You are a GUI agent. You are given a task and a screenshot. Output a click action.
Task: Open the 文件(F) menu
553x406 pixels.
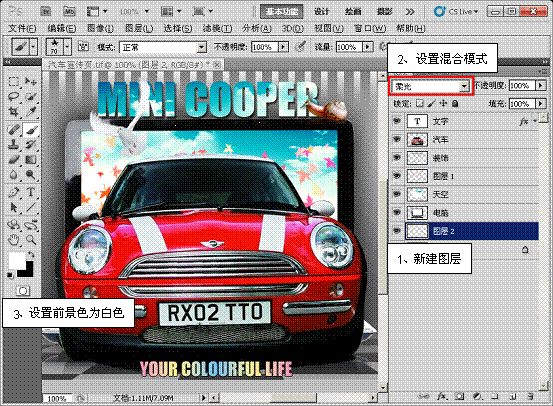click(22, 28)
